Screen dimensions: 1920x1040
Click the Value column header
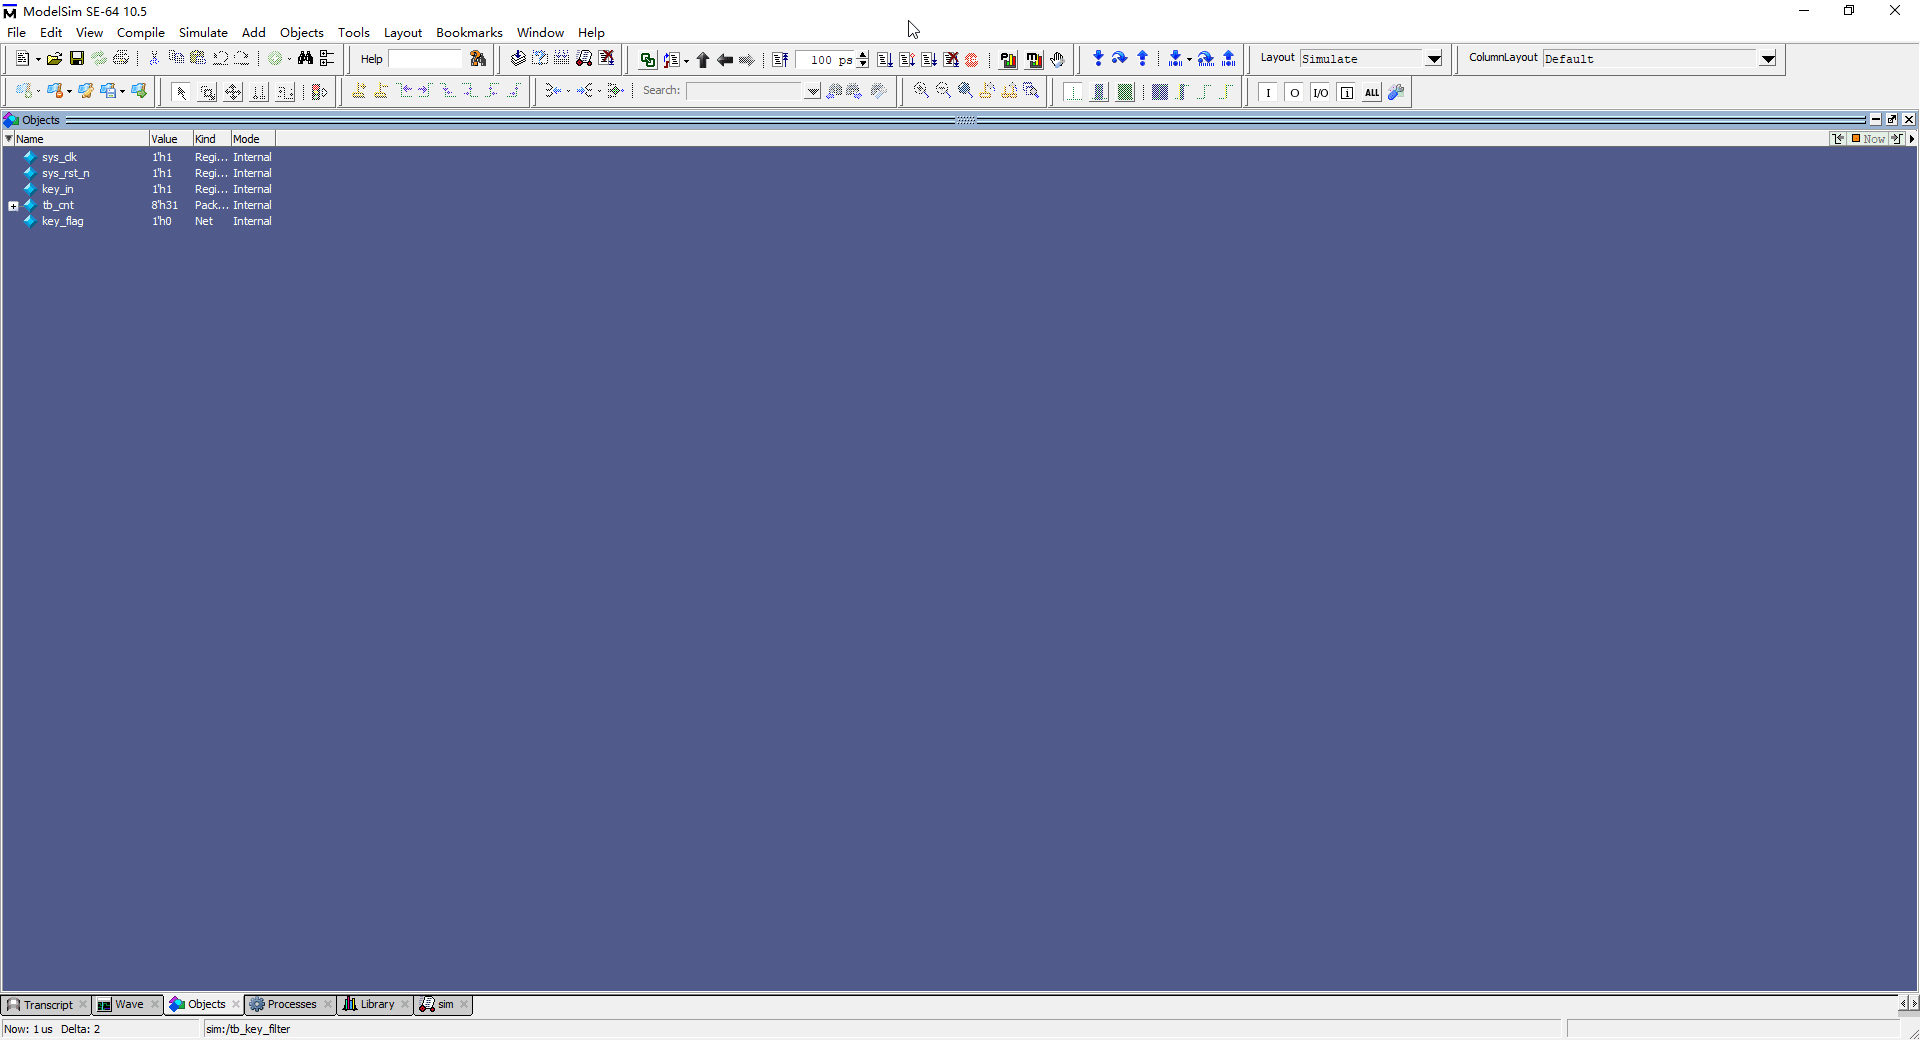pos(171,139)
